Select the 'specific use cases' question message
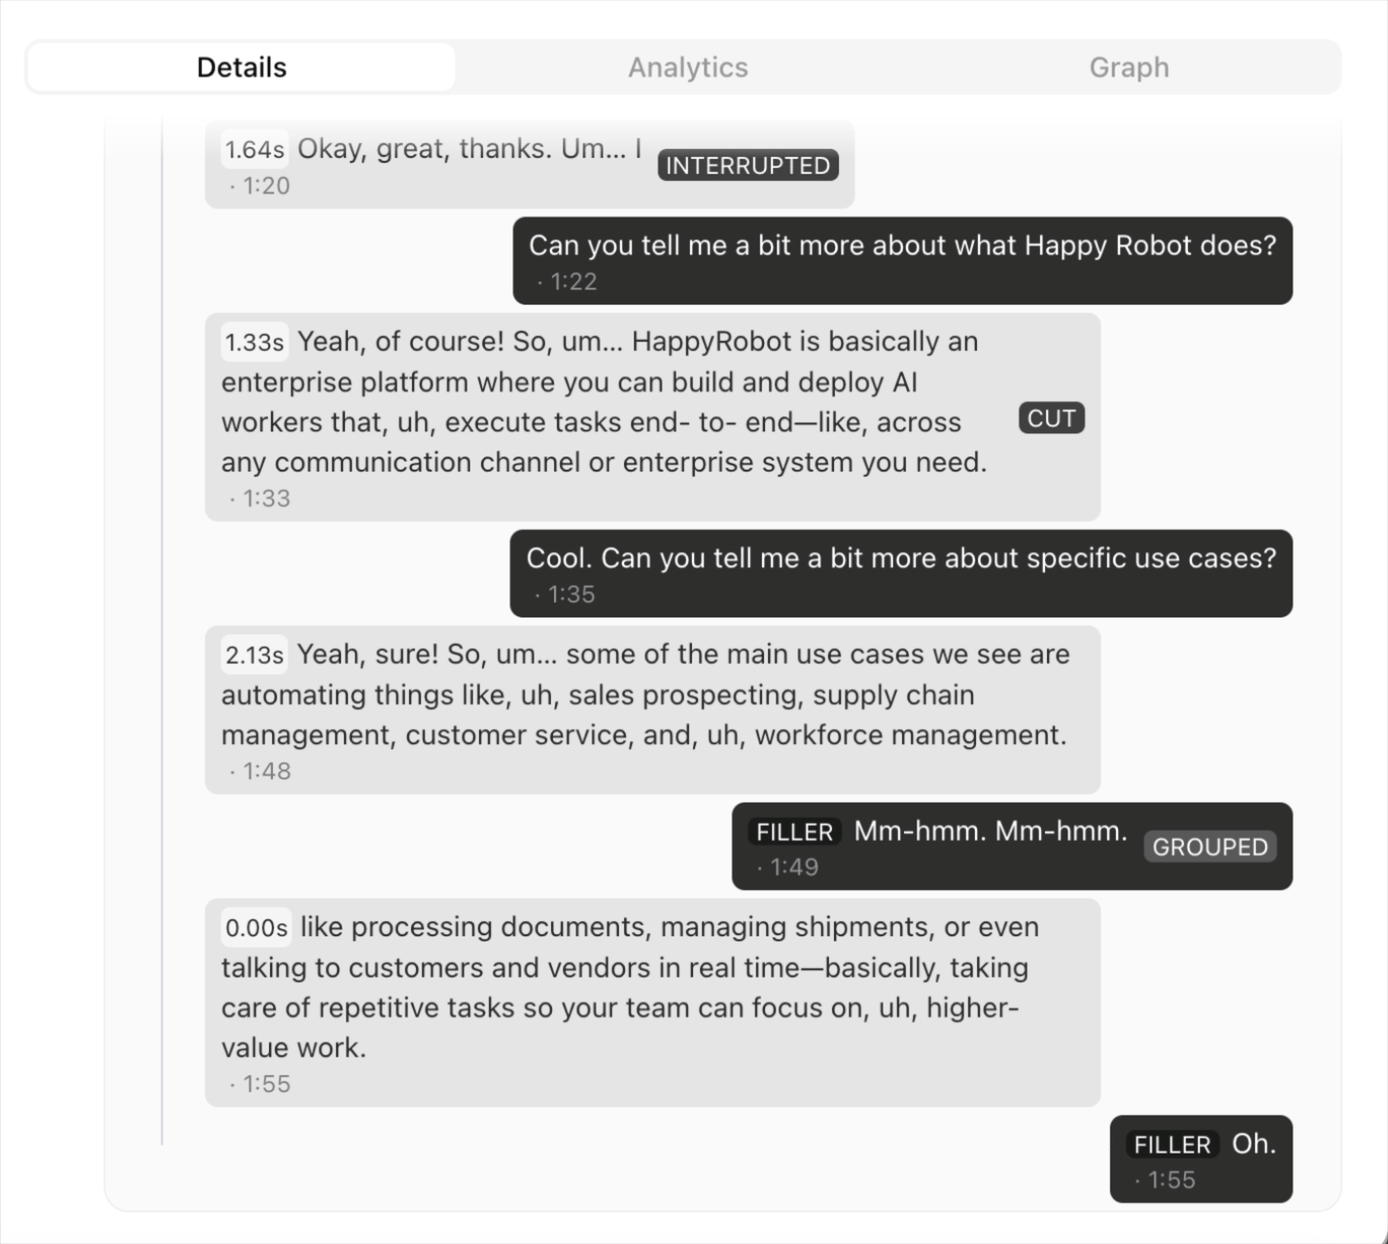This screenshot has height=1244, width=1388. click(x=901, y=573)
